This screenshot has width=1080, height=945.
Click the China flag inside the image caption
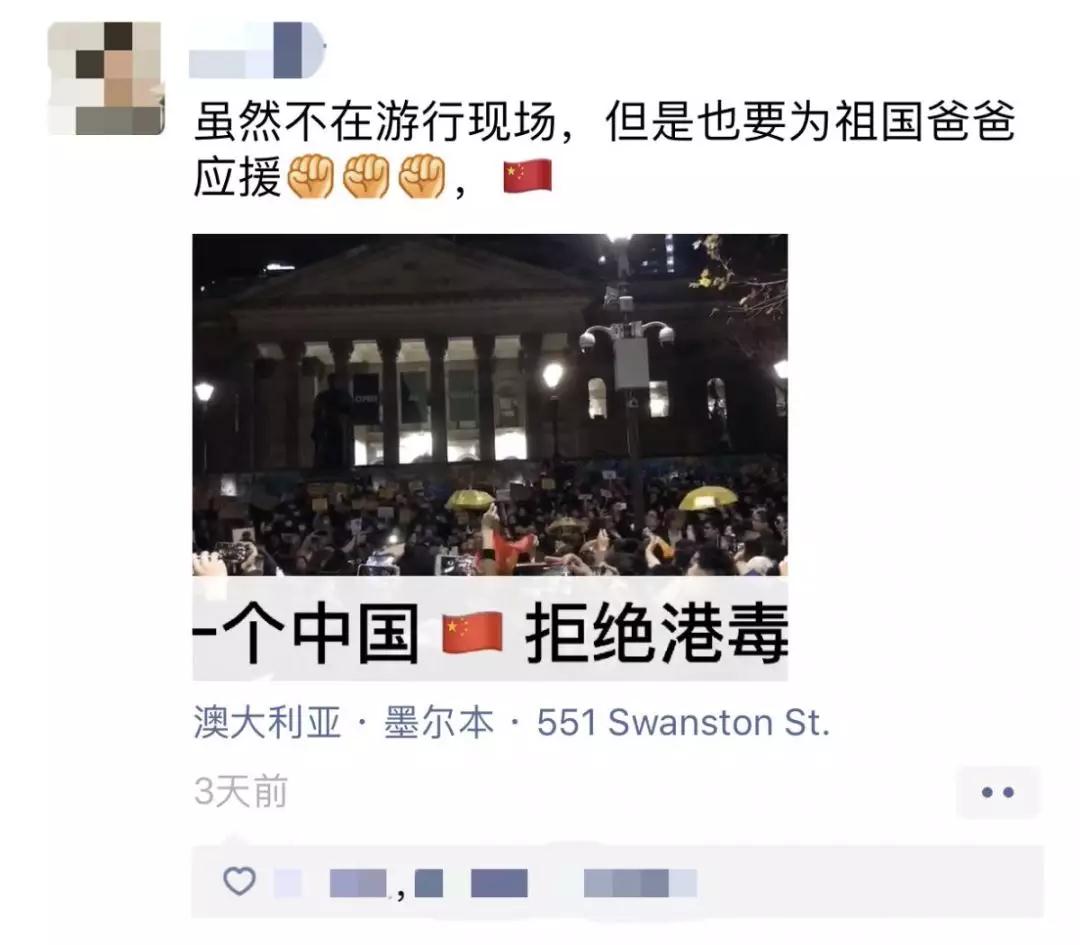[472, 632]
